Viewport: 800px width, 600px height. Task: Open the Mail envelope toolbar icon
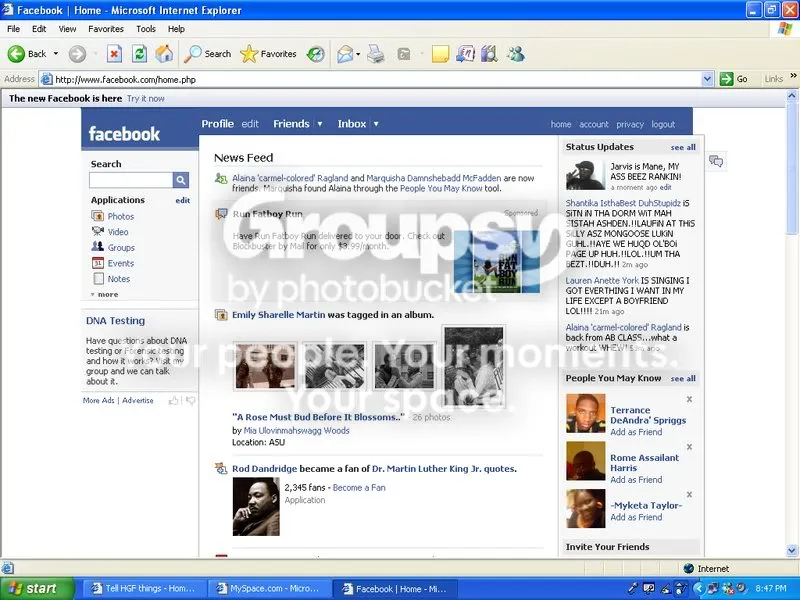[x=345, y=54]
